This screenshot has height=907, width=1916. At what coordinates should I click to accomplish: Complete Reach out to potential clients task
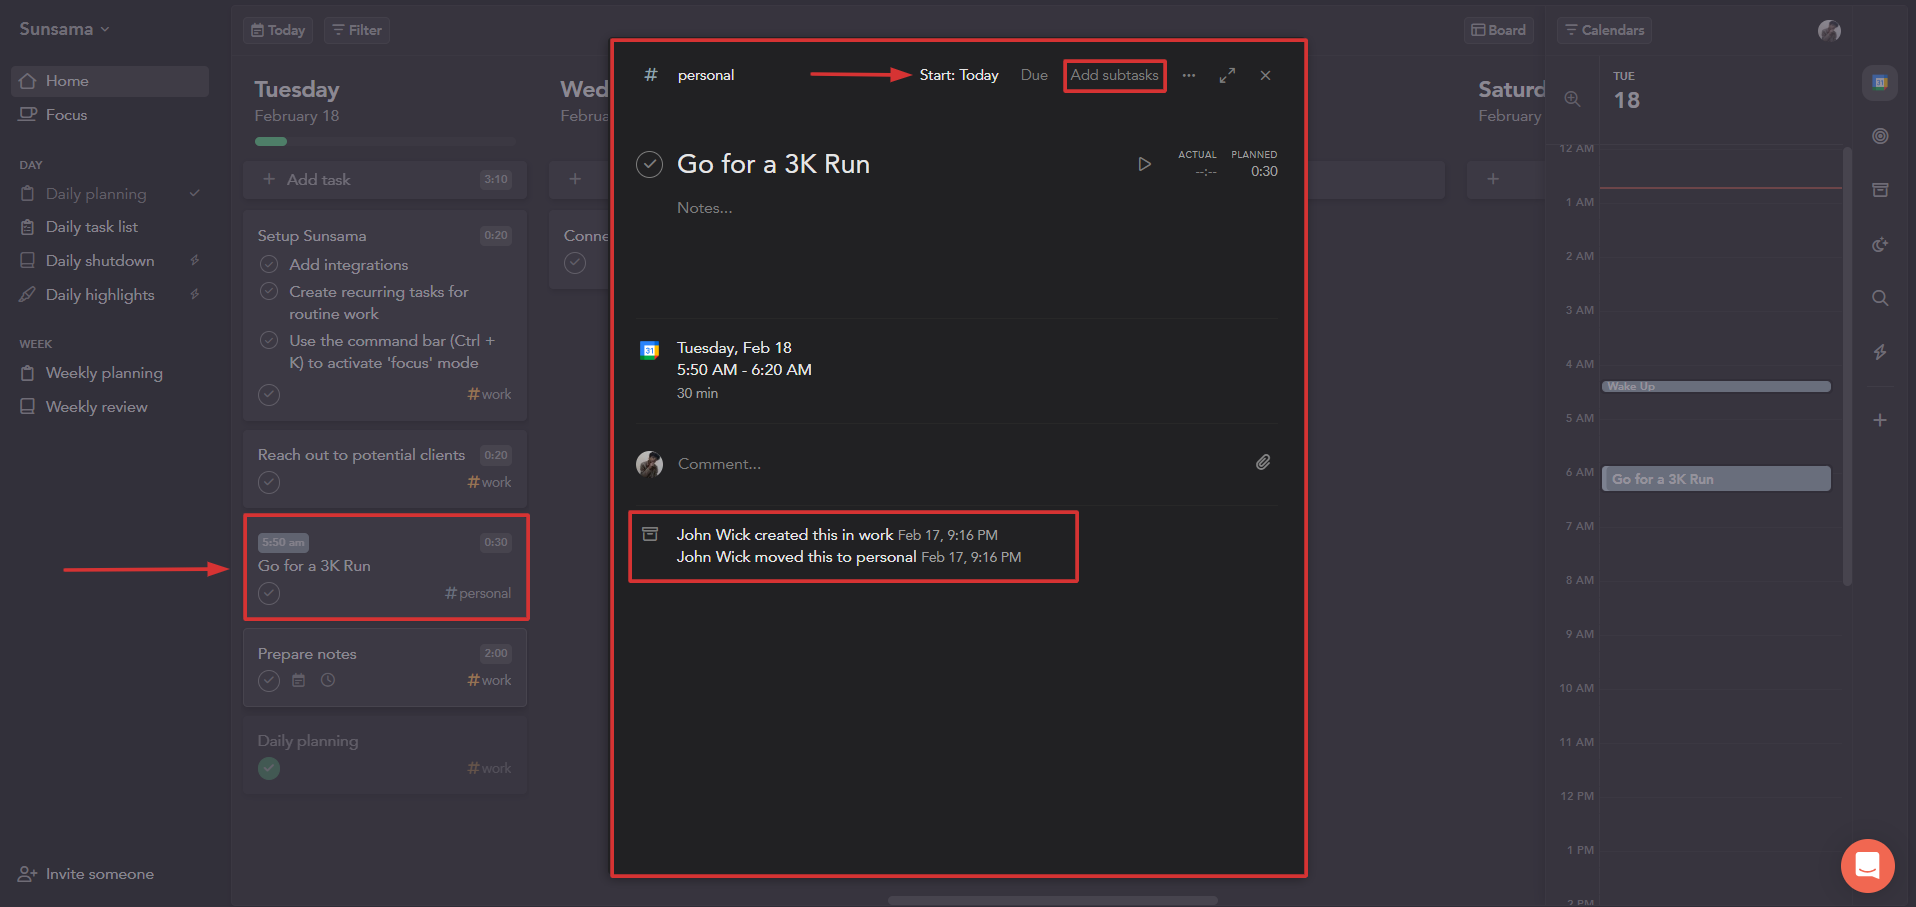[x=269, y=482]
